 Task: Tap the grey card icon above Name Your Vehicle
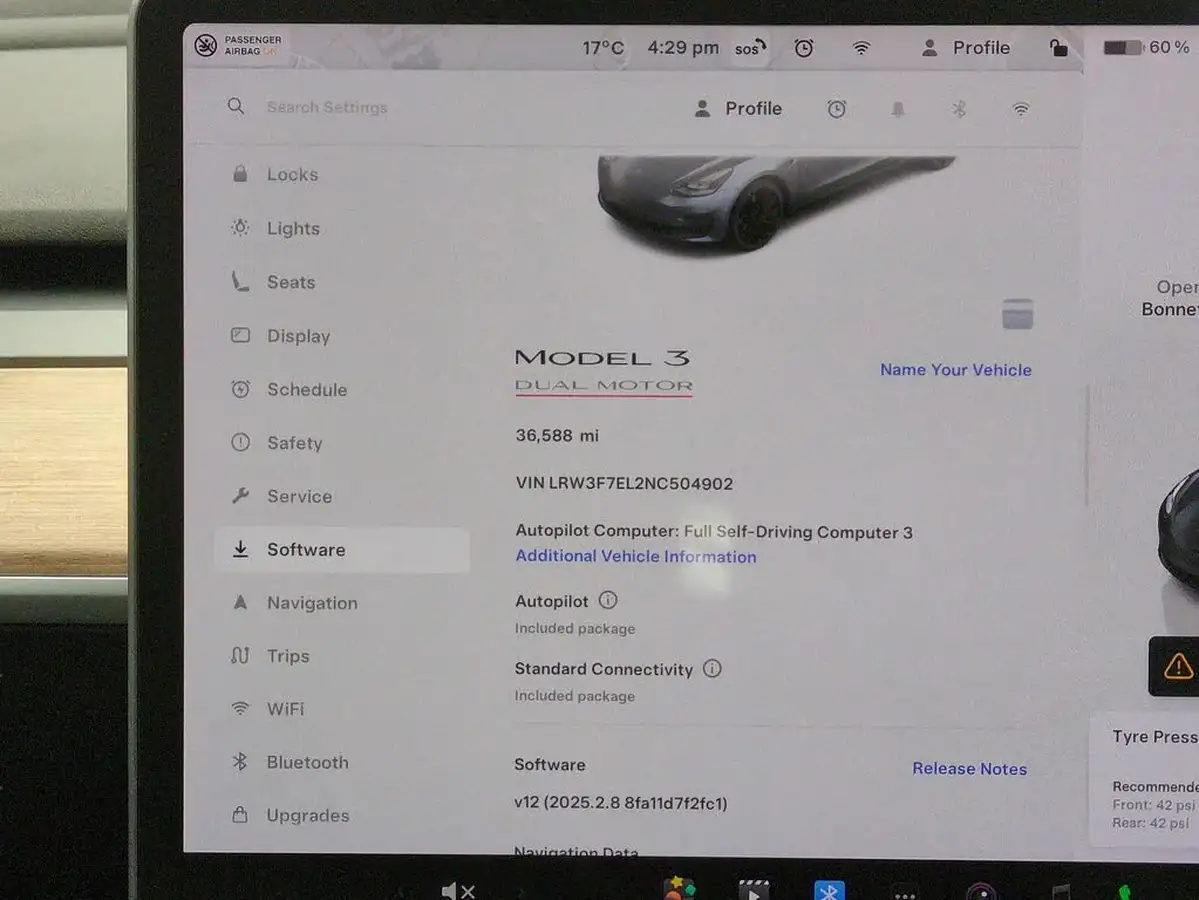[1017, 314]
